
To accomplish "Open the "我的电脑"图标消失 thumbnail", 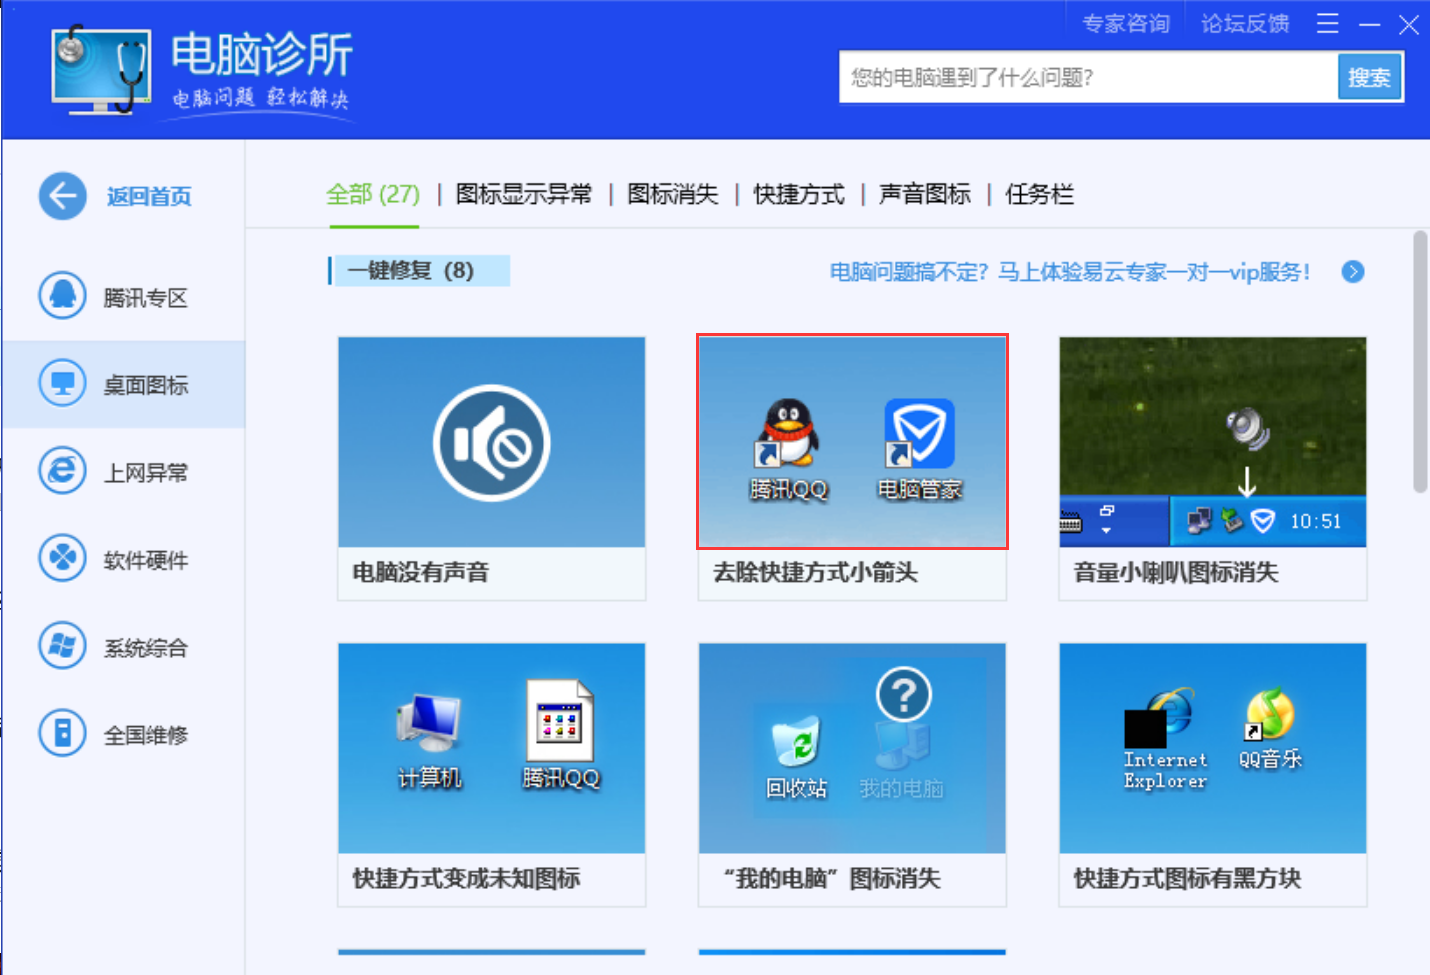I will (852, 748).
